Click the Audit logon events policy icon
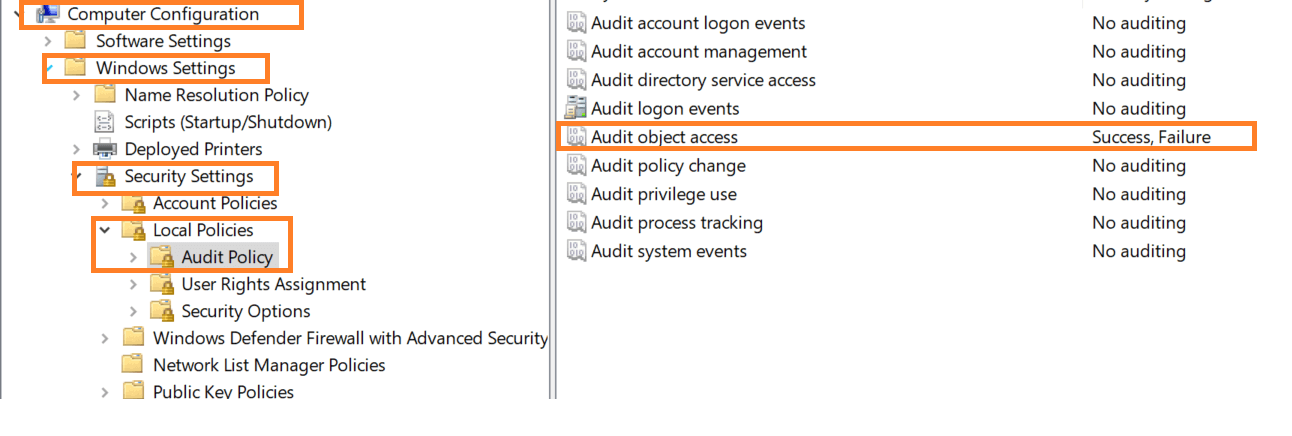The height and width of the screenshot is (436, 1292). coord(576,108)
